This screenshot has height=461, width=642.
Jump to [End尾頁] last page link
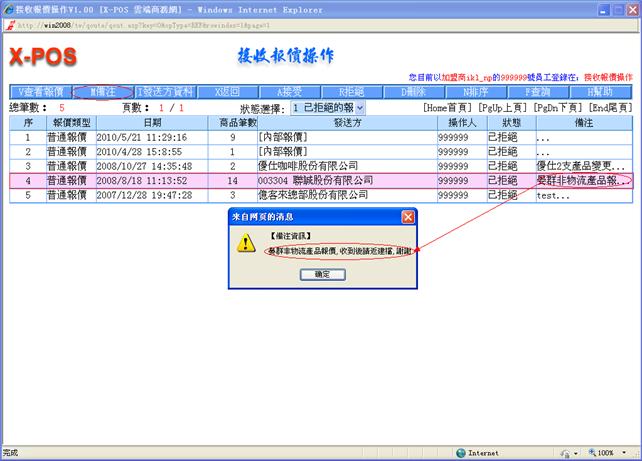[x=610, y=106]
